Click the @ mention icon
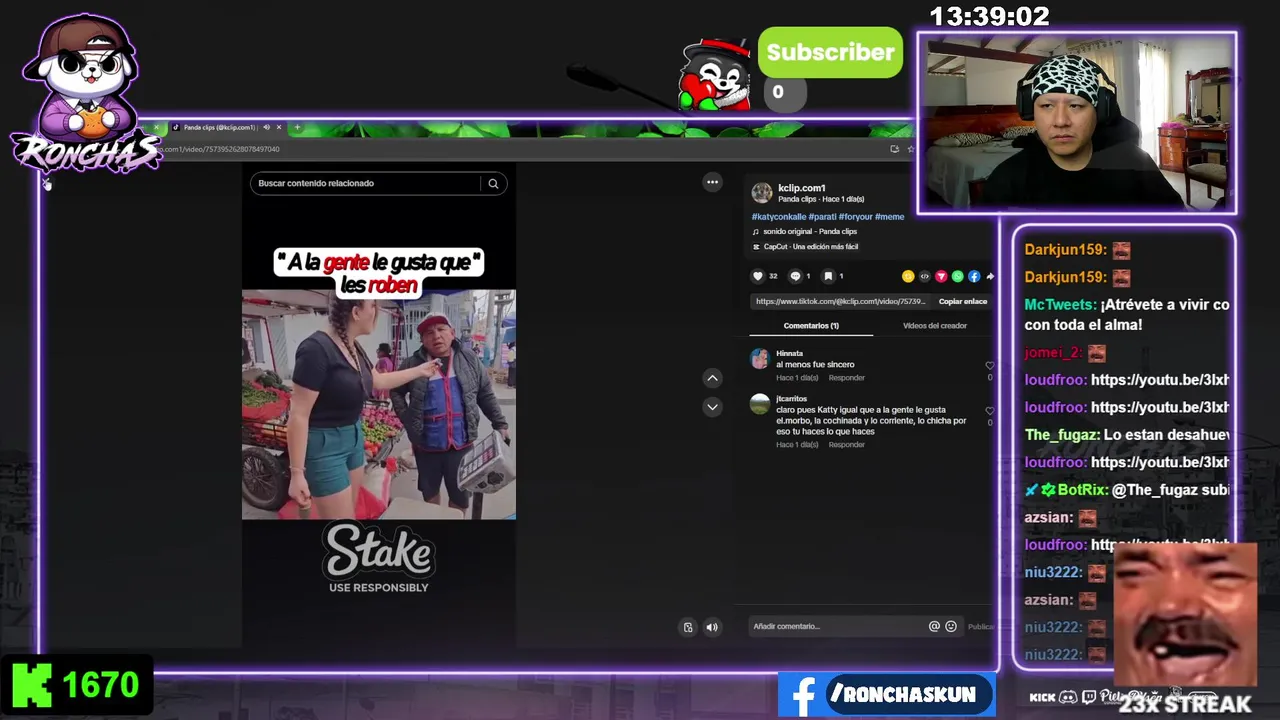This screenshot has width=1280, height=720. (x=934, y=626)
